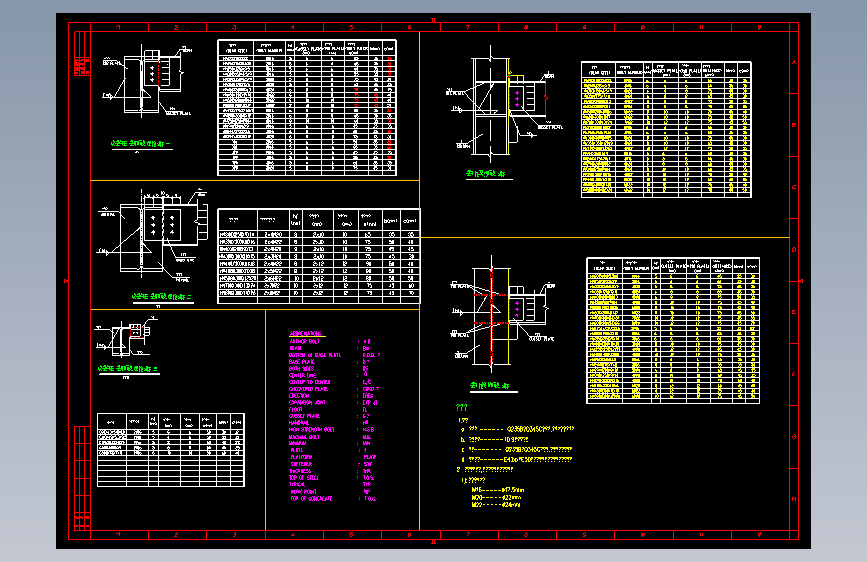This screenshot has width=867, height=562.
Task: Click the T.O.S. abbreviation value
Action: 368,478
